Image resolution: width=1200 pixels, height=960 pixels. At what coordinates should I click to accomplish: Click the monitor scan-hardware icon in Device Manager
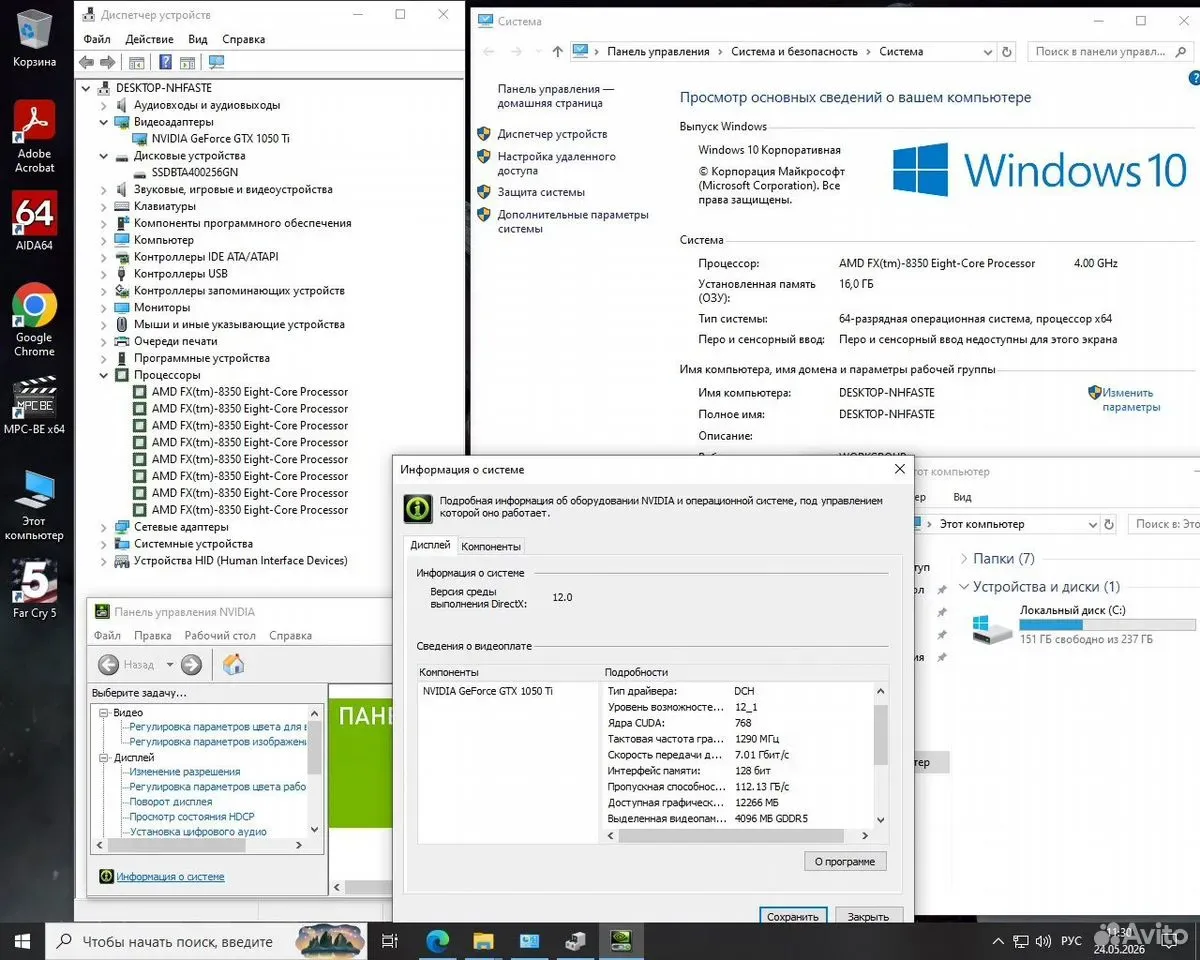pyautogui.click(x=216, y=62)
